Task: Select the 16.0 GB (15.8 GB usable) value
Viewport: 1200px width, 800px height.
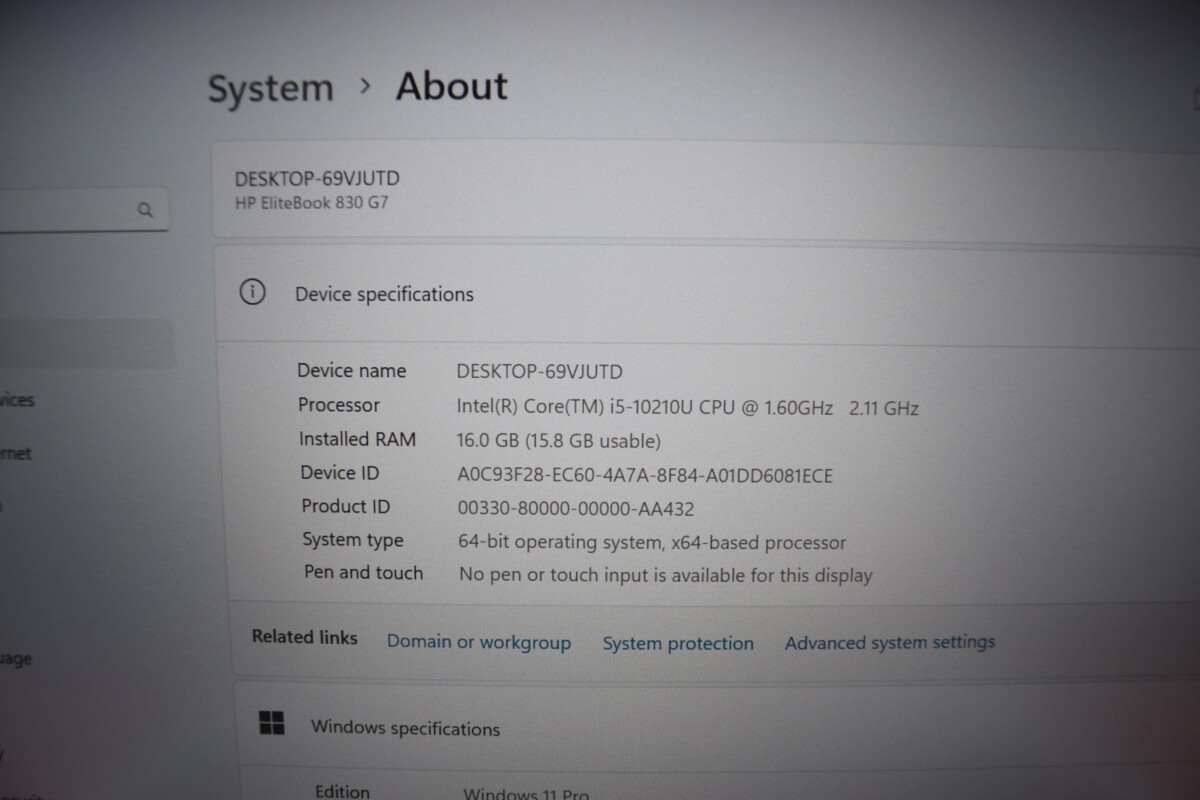Action: pyautogui.click(x=559, y=441)
